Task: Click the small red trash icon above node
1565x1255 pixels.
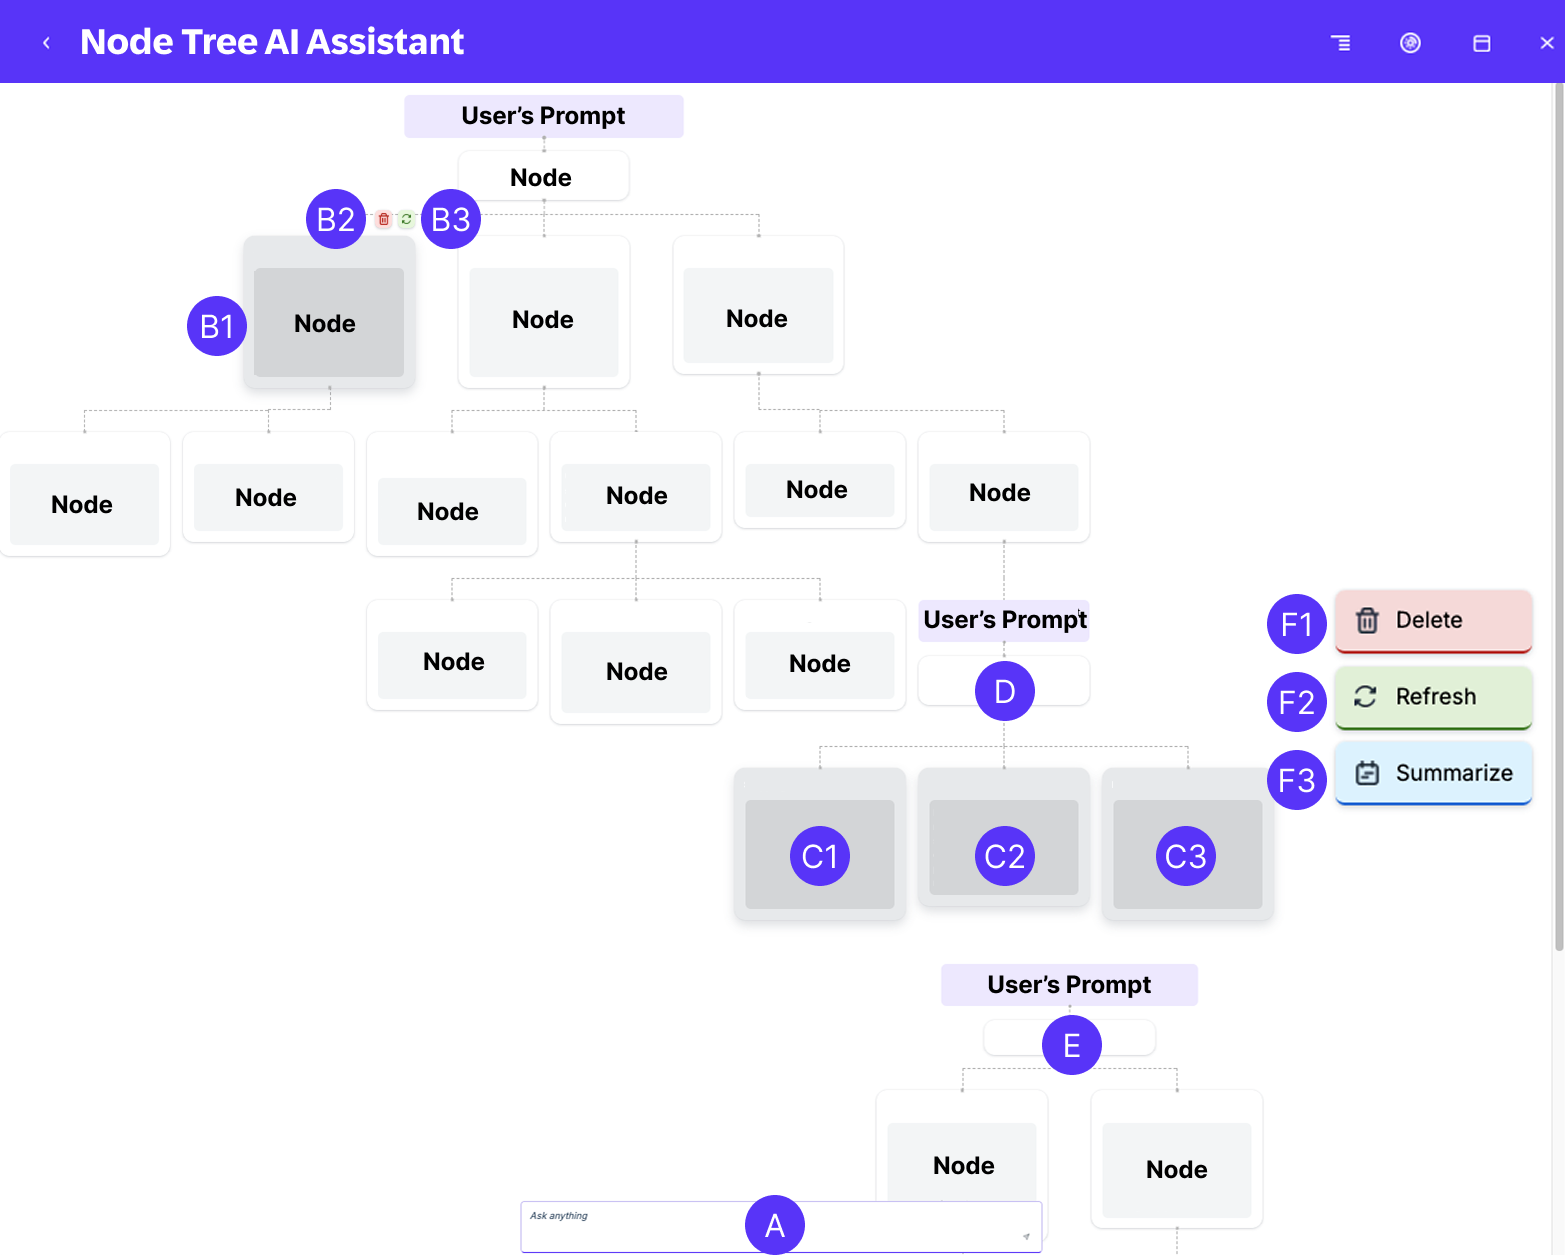Action: pos(384,219)
